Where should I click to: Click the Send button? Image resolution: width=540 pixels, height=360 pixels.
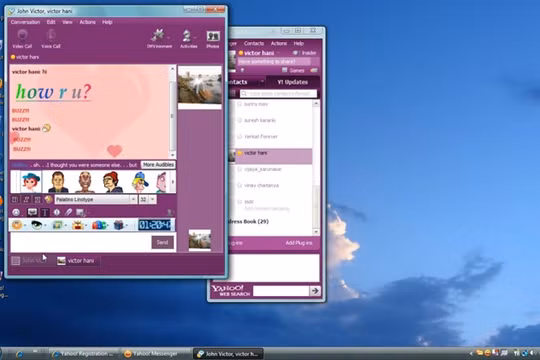click(162, 242)
